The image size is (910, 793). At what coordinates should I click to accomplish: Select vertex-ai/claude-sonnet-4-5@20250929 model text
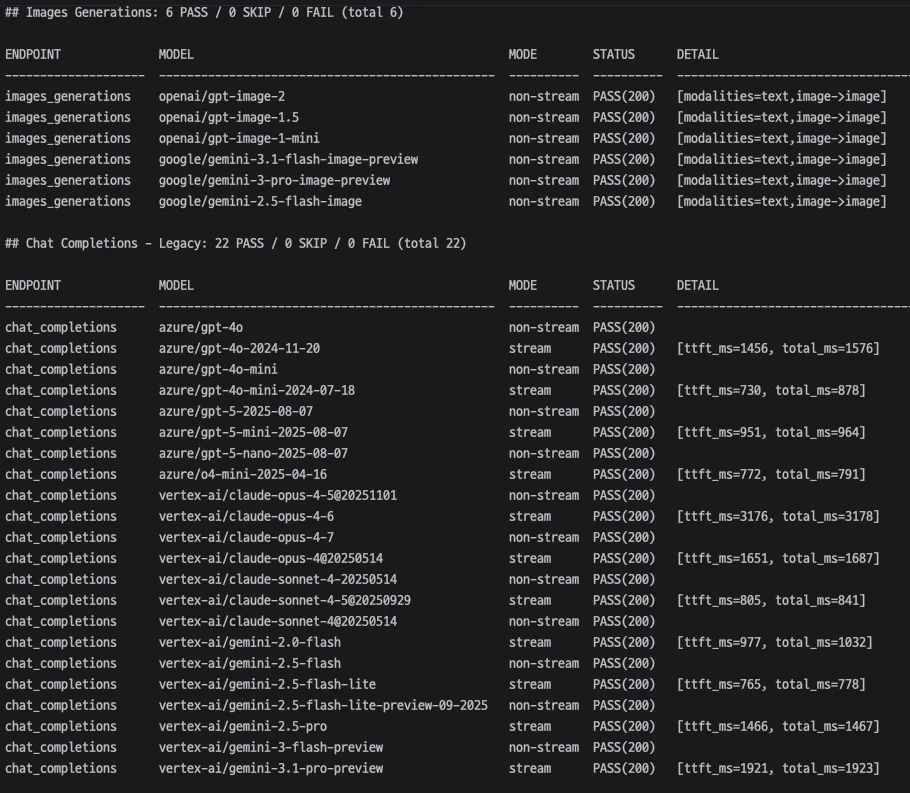pyautogui.click(x=285, y=600)
